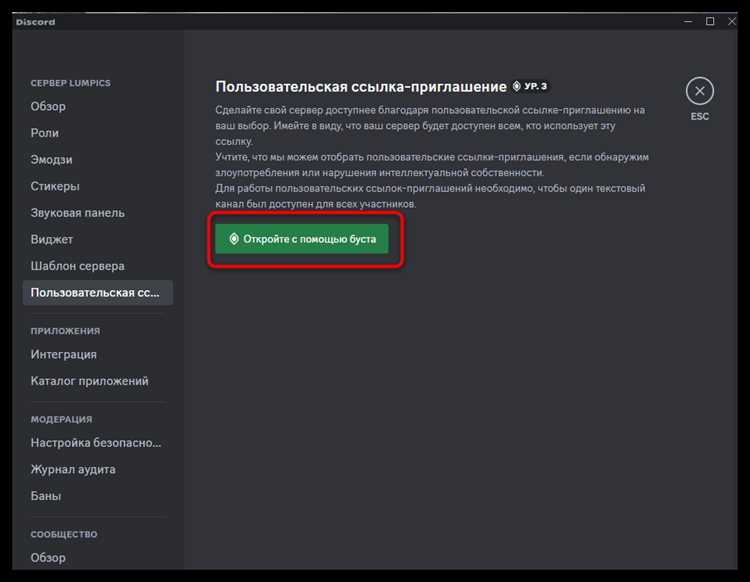750x582 pixels.
Task: Open Каталог приложений item
Action: (89, 381)
